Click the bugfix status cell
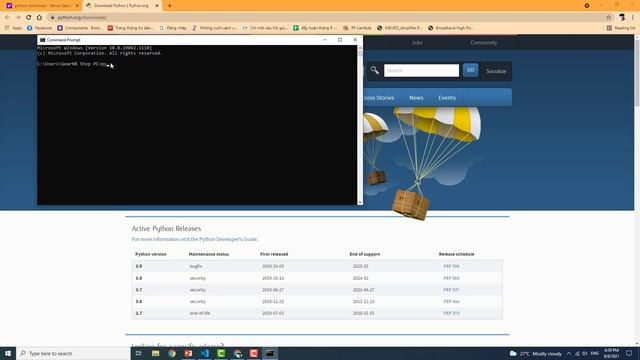The image size is (640, 360). (x=196, y=266)
